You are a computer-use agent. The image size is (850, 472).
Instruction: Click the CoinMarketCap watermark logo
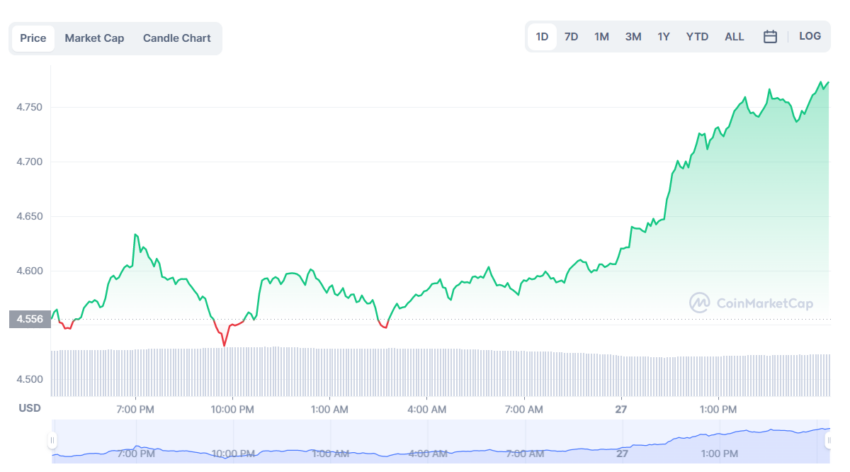[x=751, y=303]
